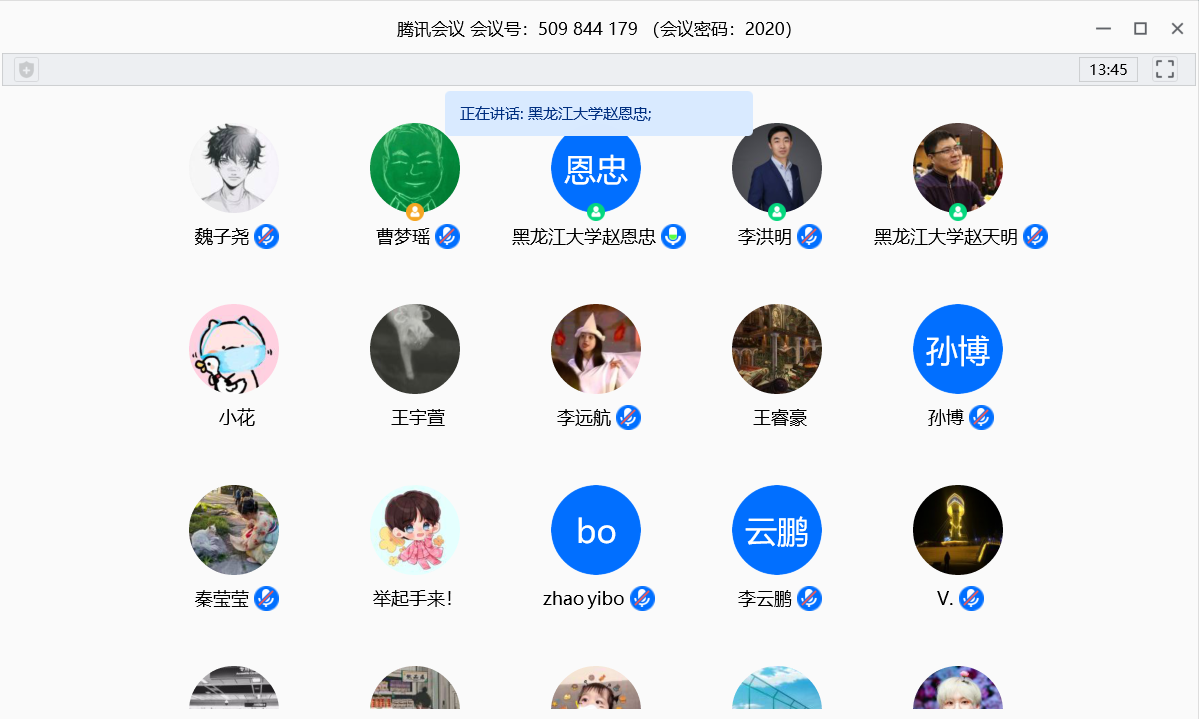Screen dimensions: 1199x719
Task: Select 小花's pig avatar thumbnail
Action: (x=234, y=349)
